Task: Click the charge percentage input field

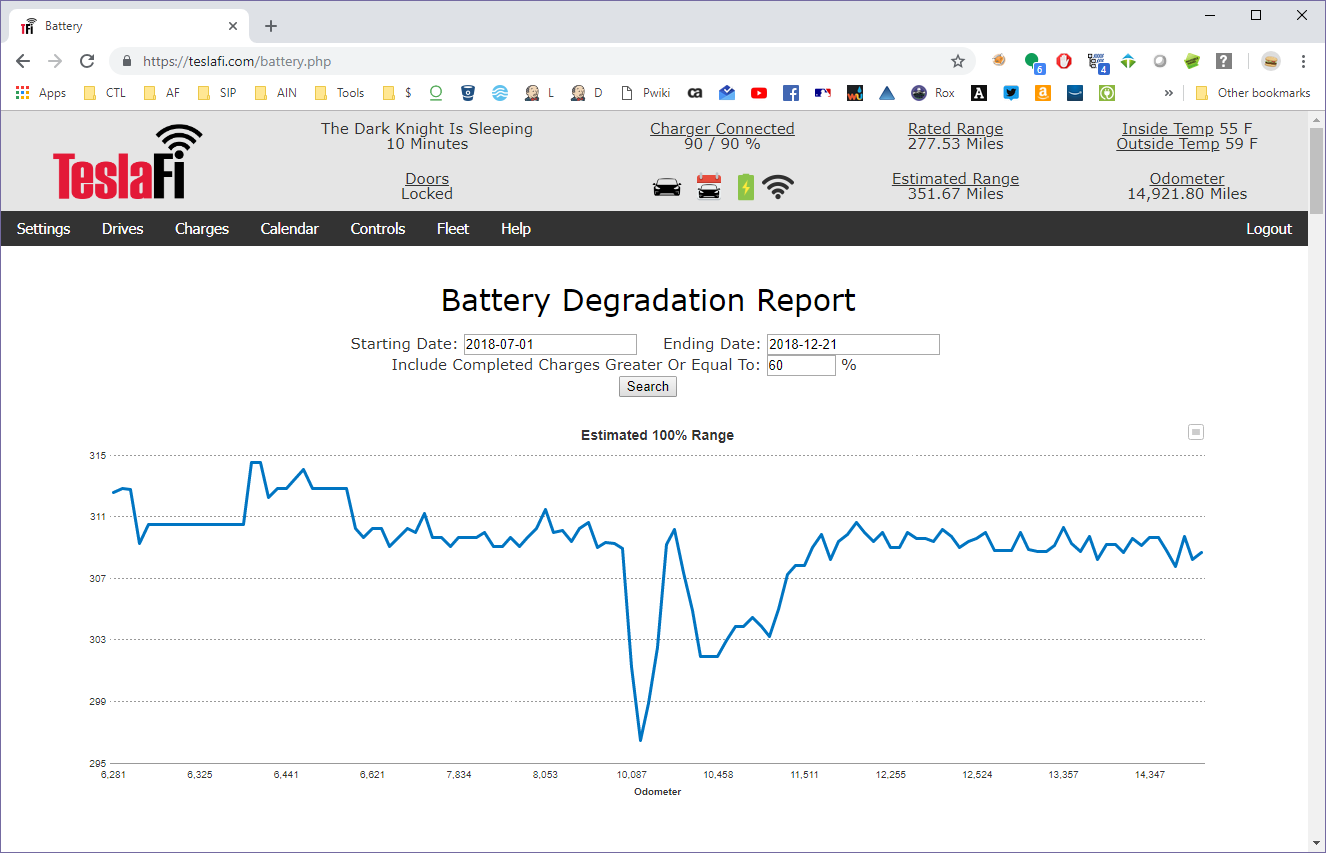Action: [801, 365]
